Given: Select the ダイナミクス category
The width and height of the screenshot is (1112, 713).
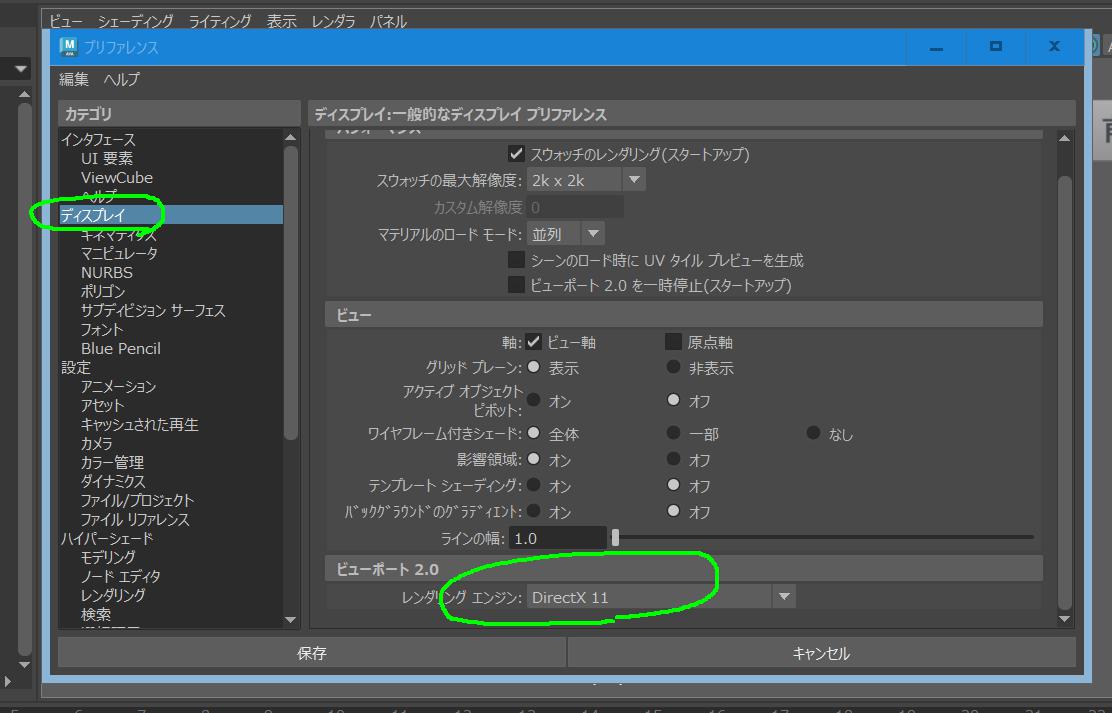Looking at the screenshot, I should point(113,481).
